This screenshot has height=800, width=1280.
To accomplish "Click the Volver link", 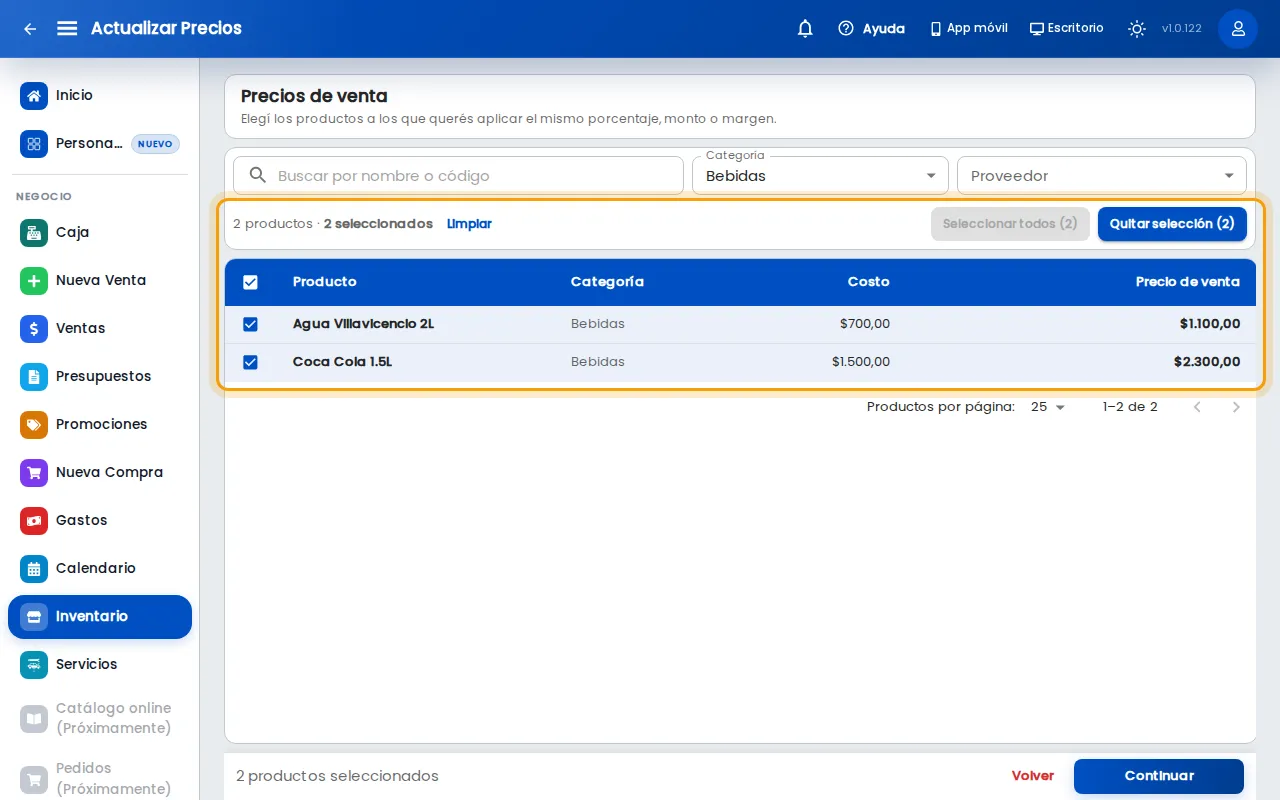I will [1033, 776].
